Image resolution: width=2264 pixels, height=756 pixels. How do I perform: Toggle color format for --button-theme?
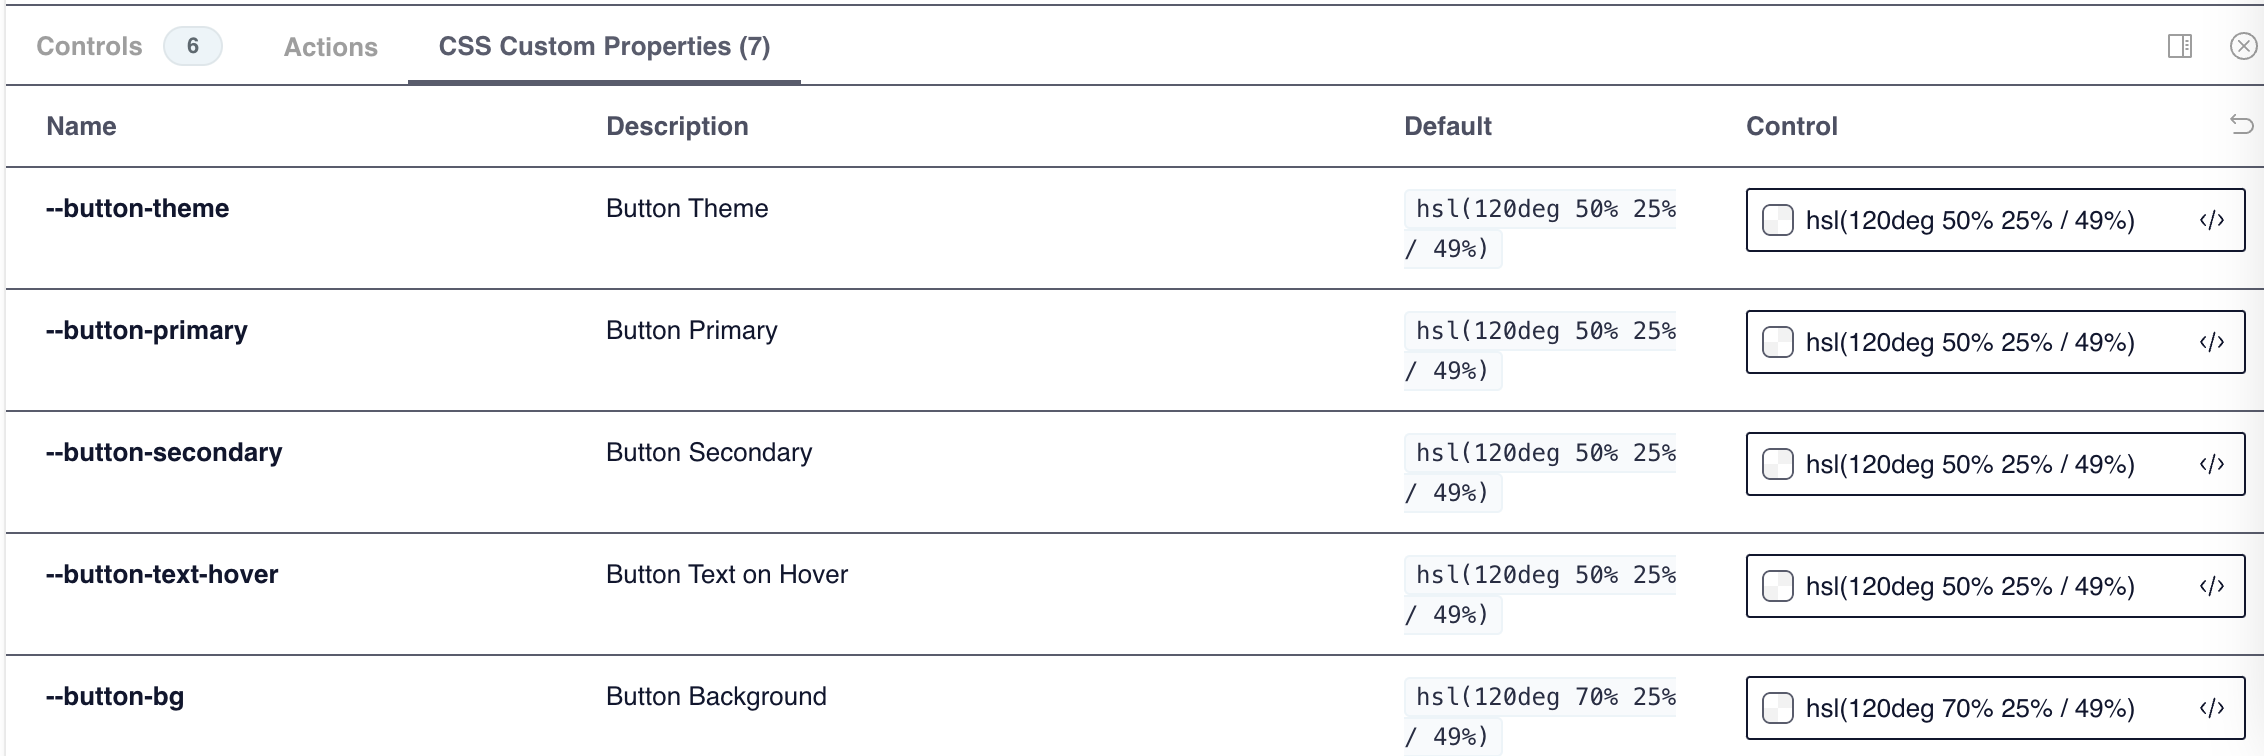[2212, 220]
